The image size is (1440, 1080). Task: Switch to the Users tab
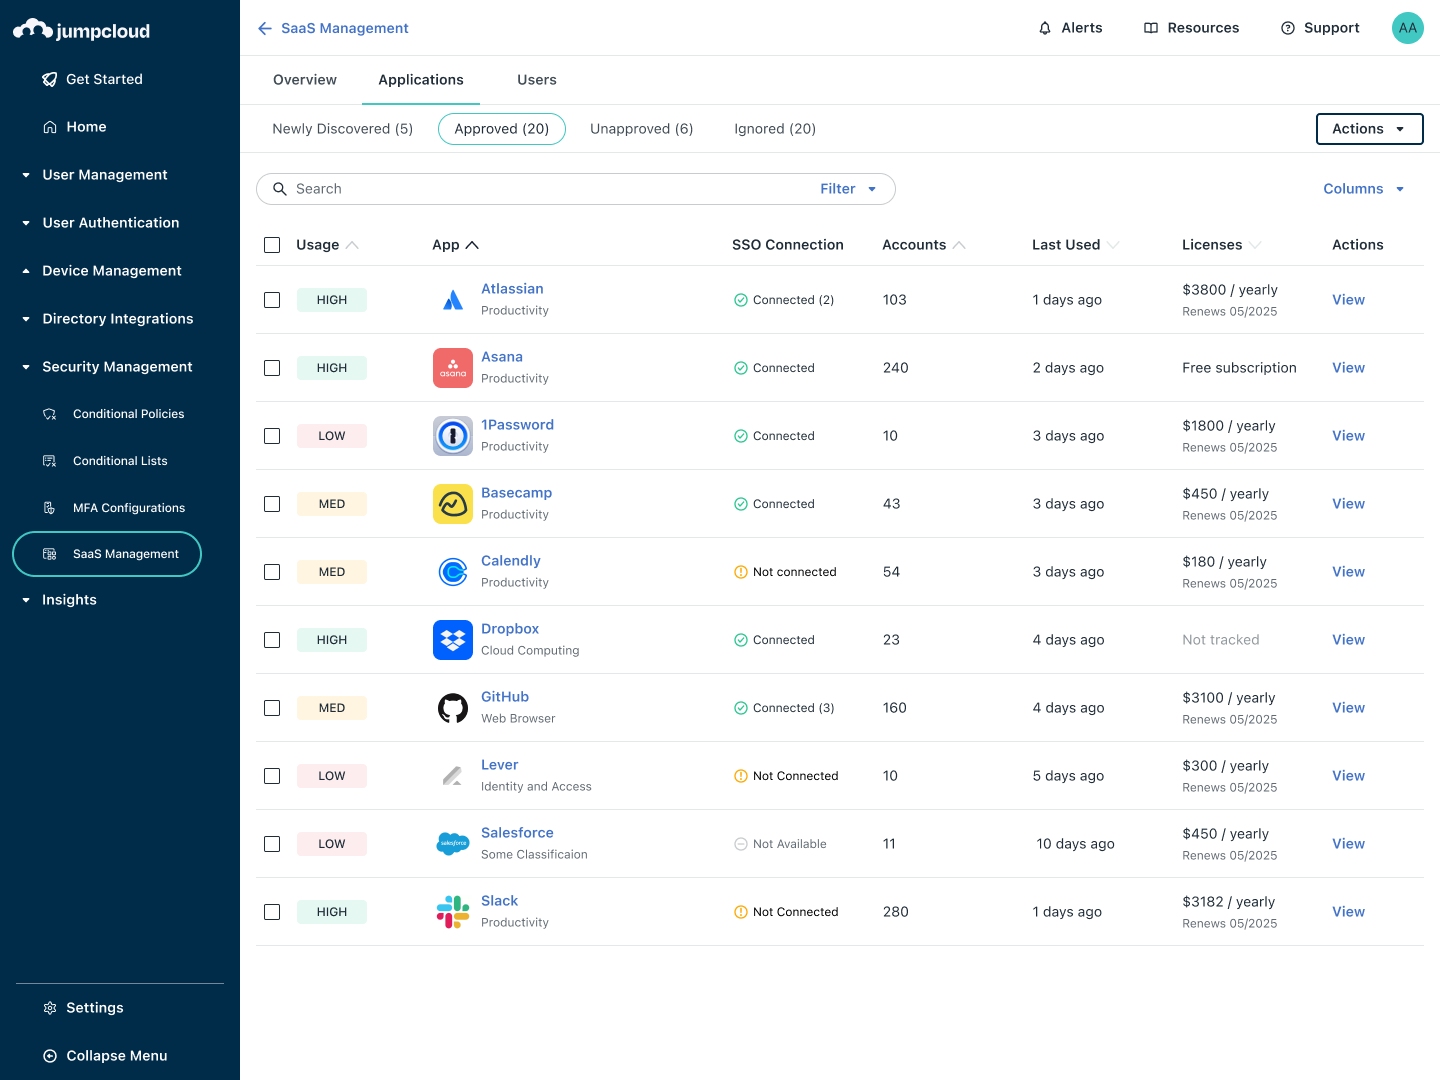536,79
